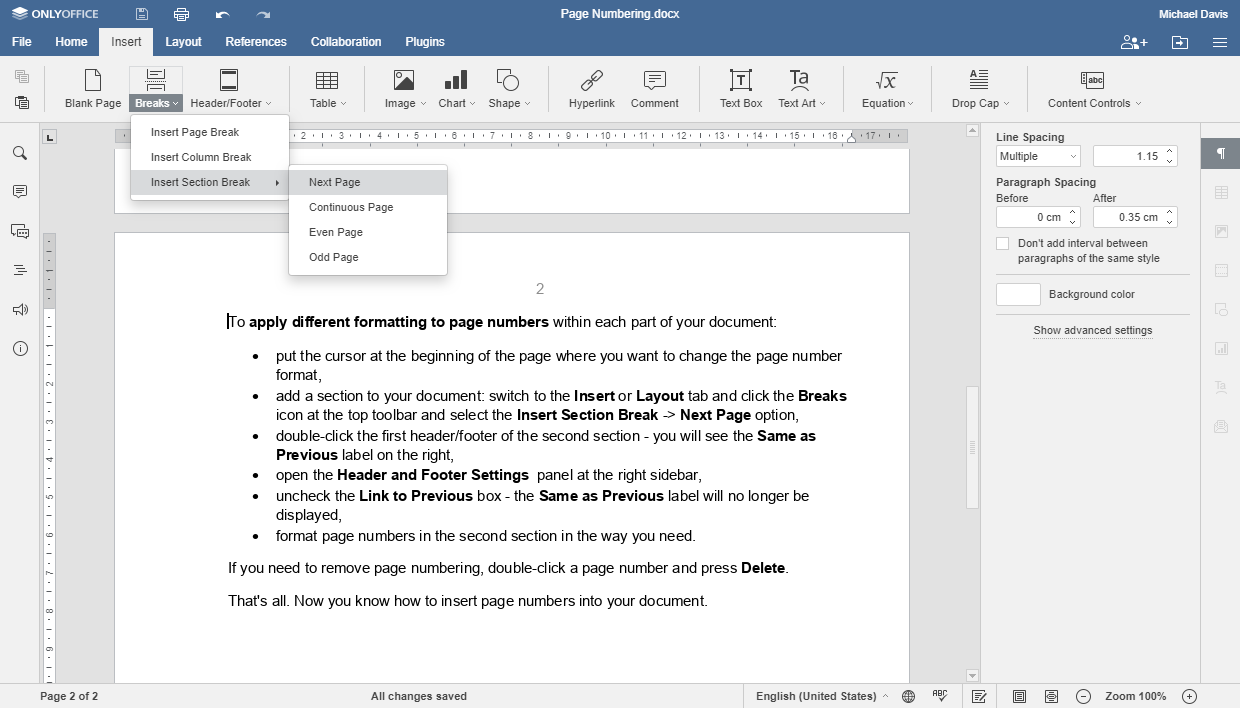The height and width of the screenshot is (708, 1240).
Task: Open Paragraph settings in right sidebar
Action: [1221, 153]
